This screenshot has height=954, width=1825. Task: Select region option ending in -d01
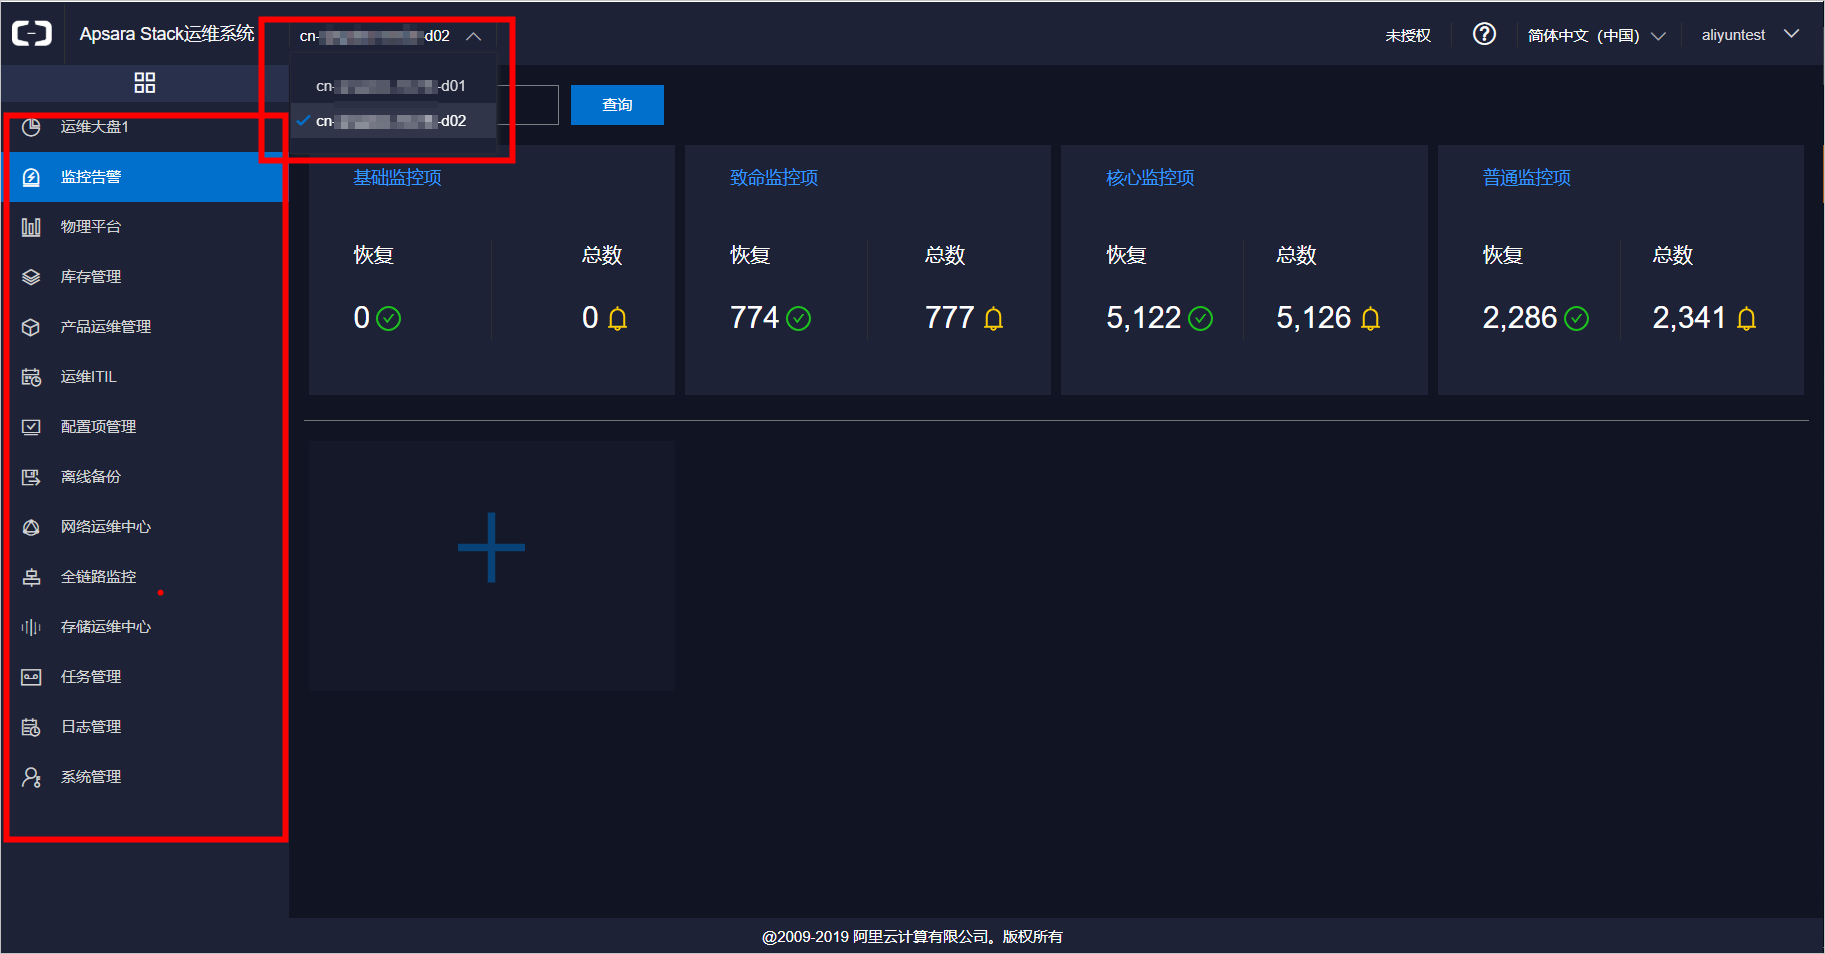(x=393, y=86)
